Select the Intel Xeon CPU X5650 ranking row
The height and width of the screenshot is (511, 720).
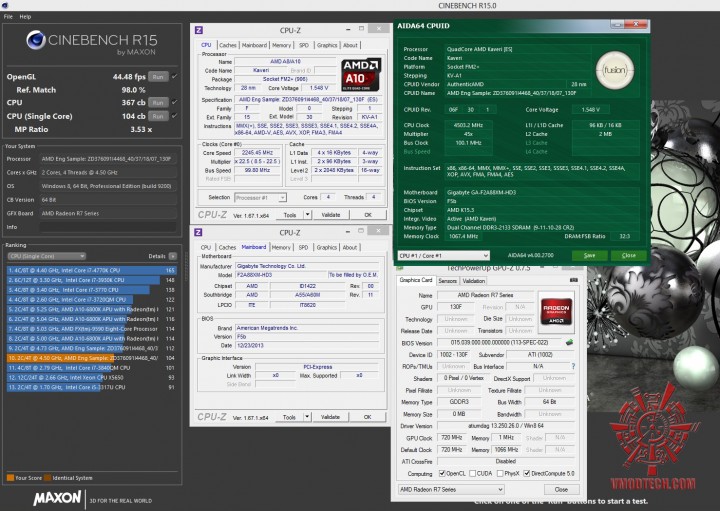pos(92,377)
